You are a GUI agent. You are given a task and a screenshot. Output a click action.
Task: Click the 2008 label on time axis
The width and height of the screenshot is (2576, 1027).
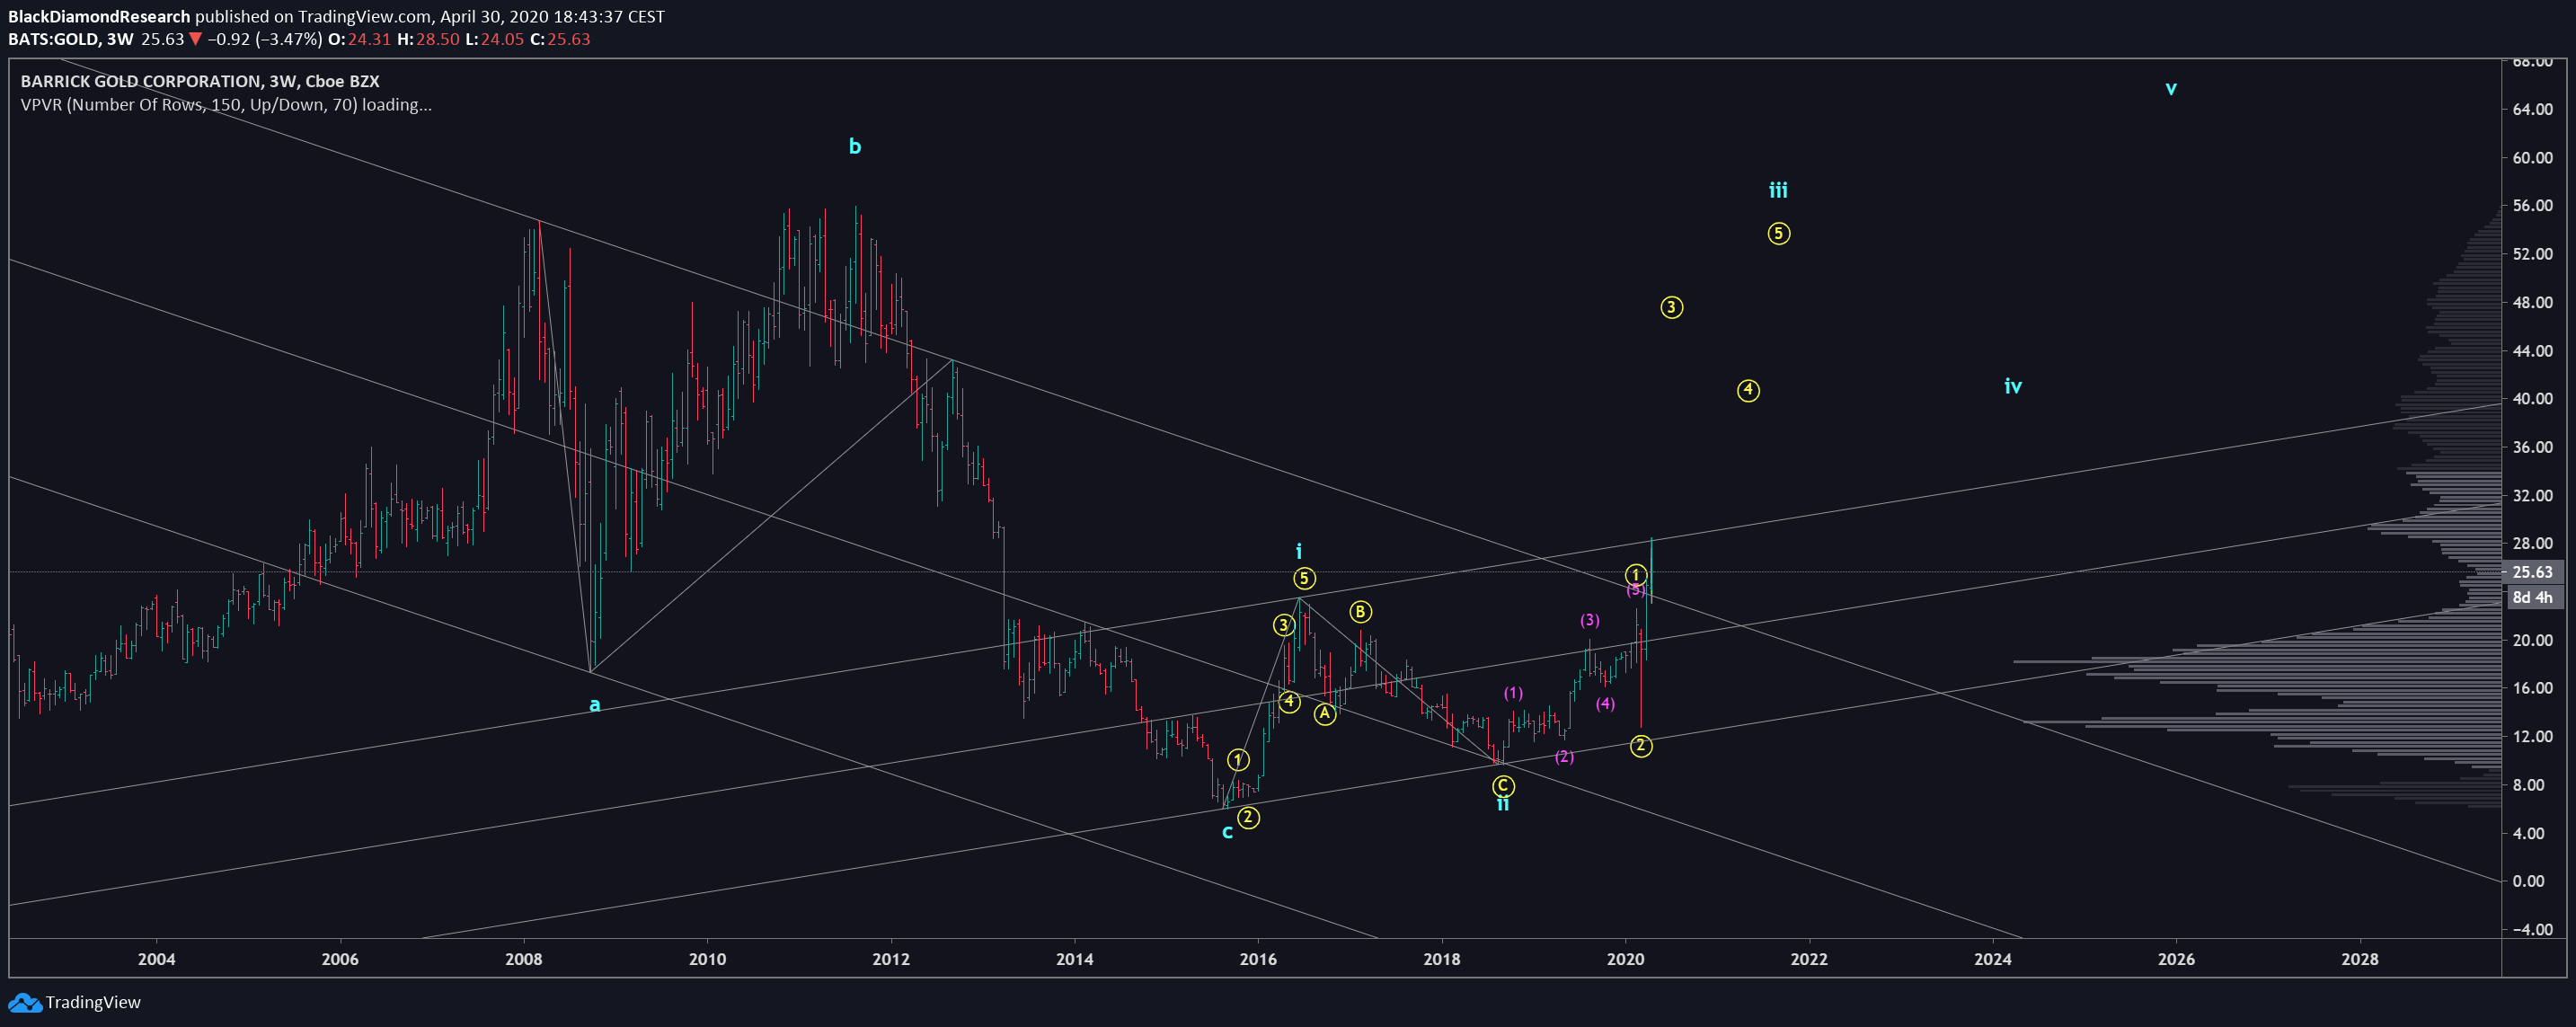523,959
